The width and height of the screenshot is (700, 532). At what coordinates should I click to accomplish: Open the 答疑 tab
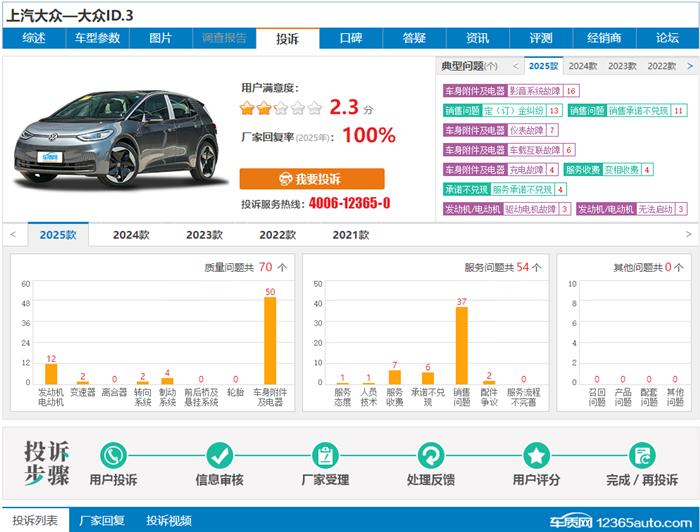[x=414, y=38]
